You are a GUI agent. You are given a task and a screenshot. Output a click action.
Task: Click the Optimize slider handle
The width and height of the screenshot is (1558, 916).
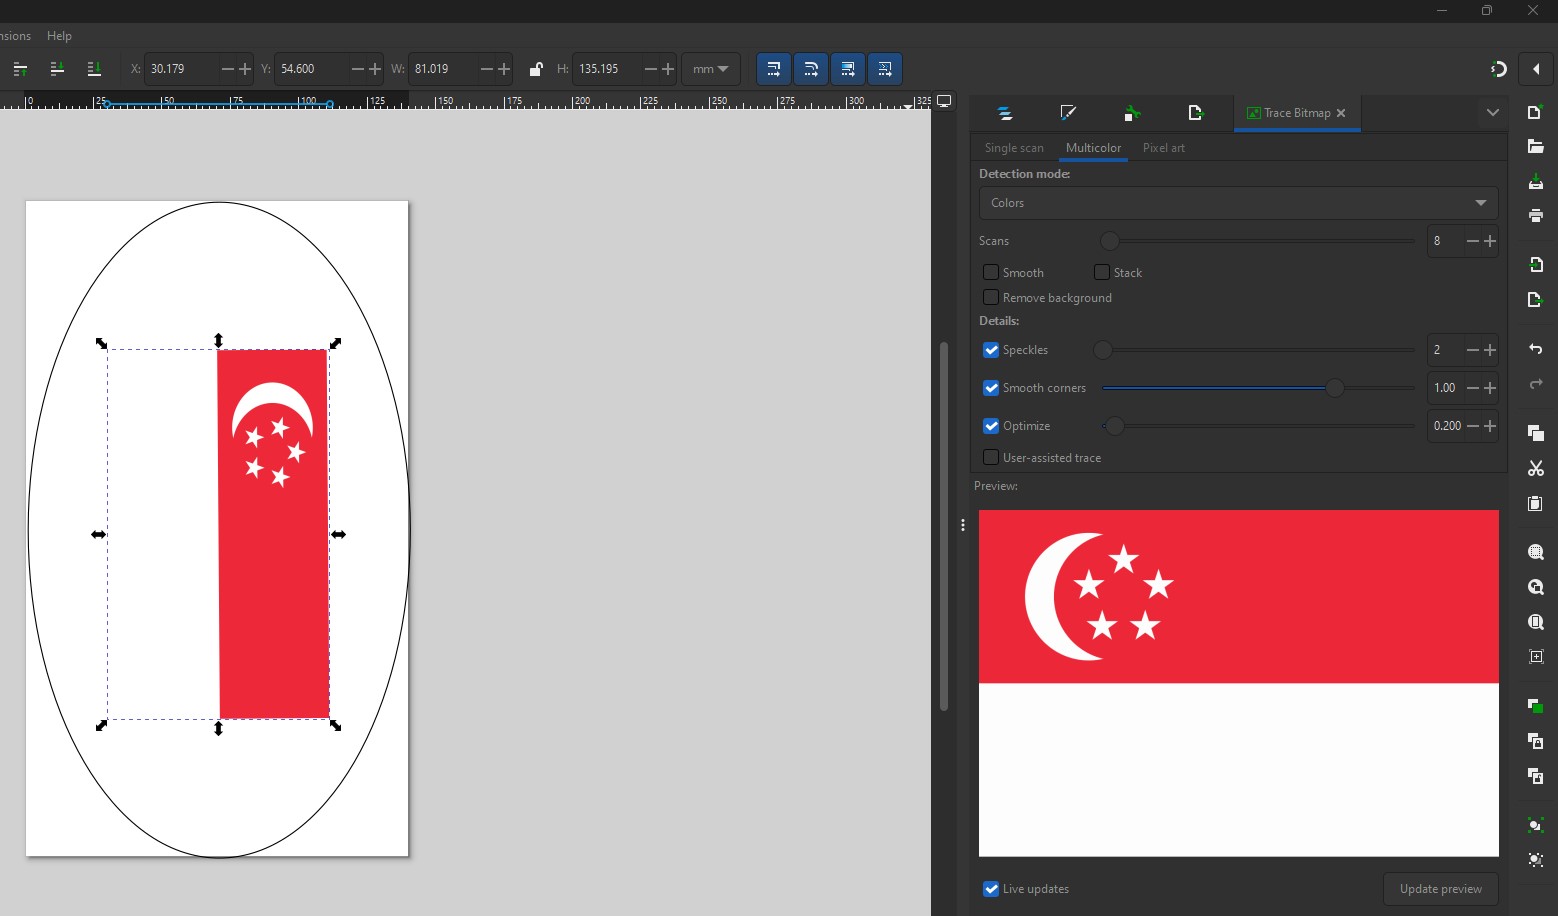1114,426
